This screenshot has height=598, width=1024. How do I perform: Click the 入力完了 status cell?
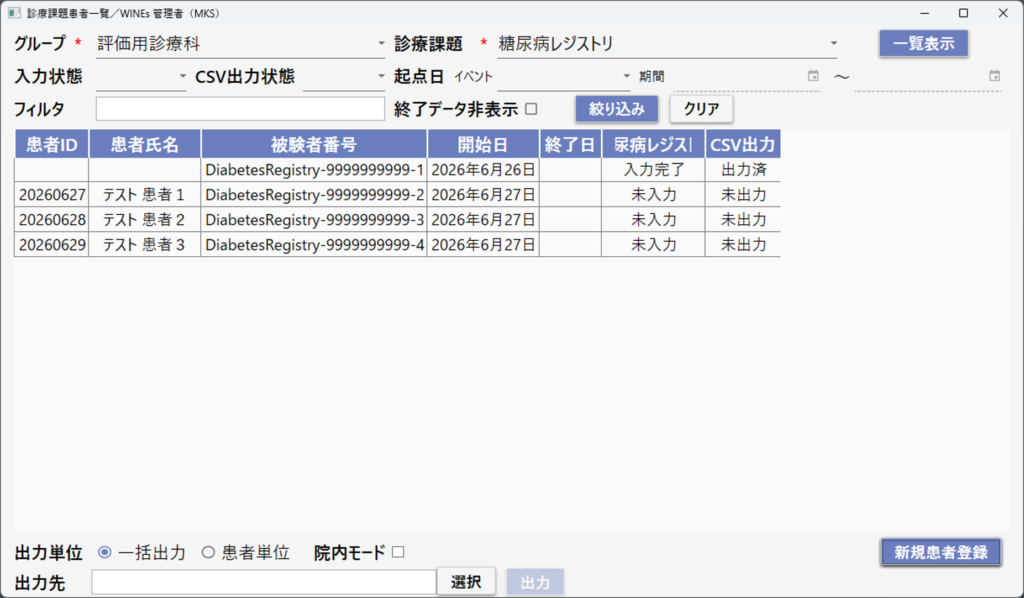pyautogui.click(x=653, y=170)
